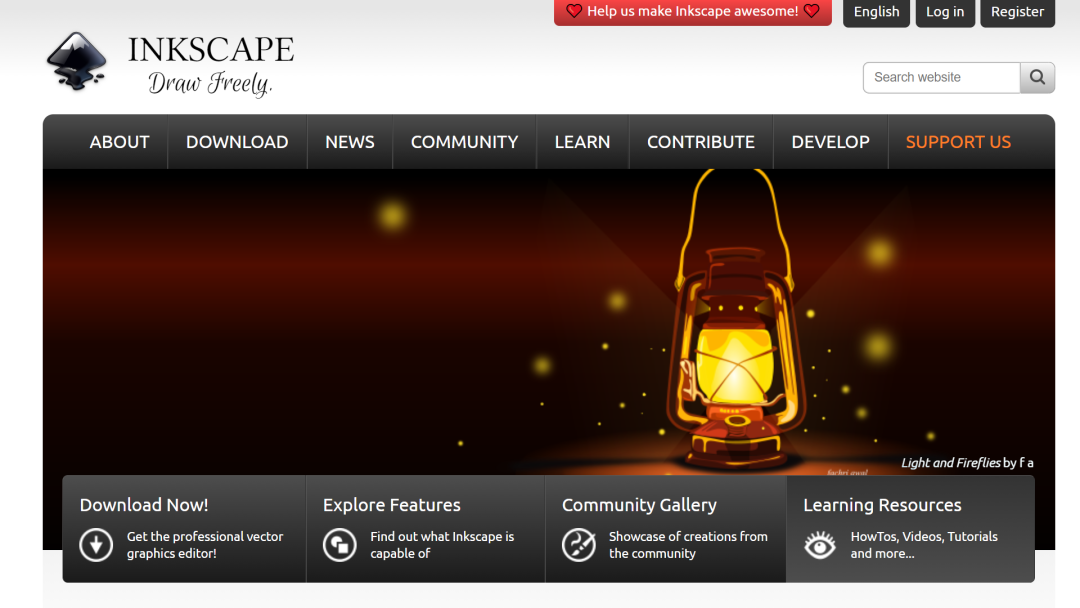Viewport: 1080px width, 608px height.
Task: Click 'Find out what Inkscape is capable of'
Action: coord(442,545)
